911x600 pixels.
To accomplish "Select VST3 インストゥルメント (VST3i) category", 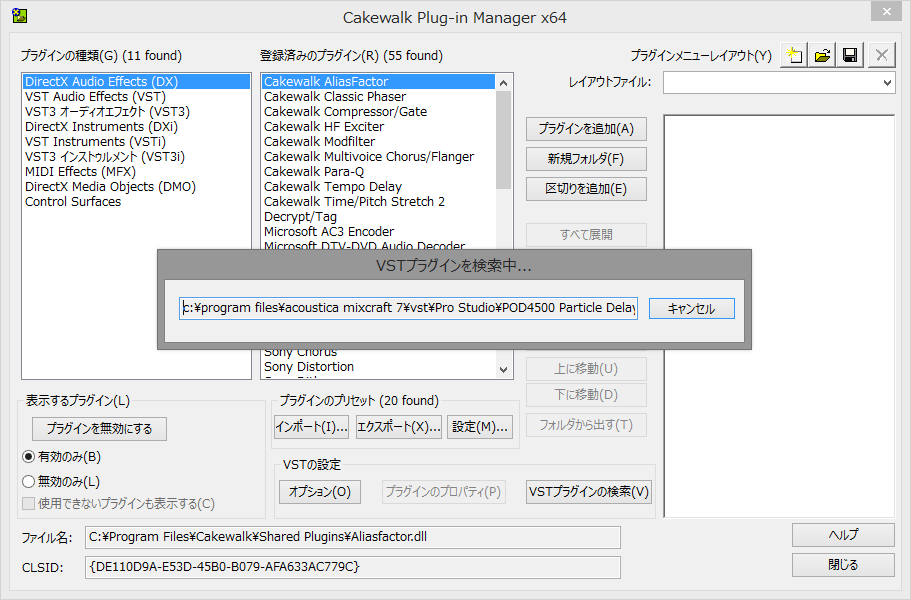I will (137, 157).
